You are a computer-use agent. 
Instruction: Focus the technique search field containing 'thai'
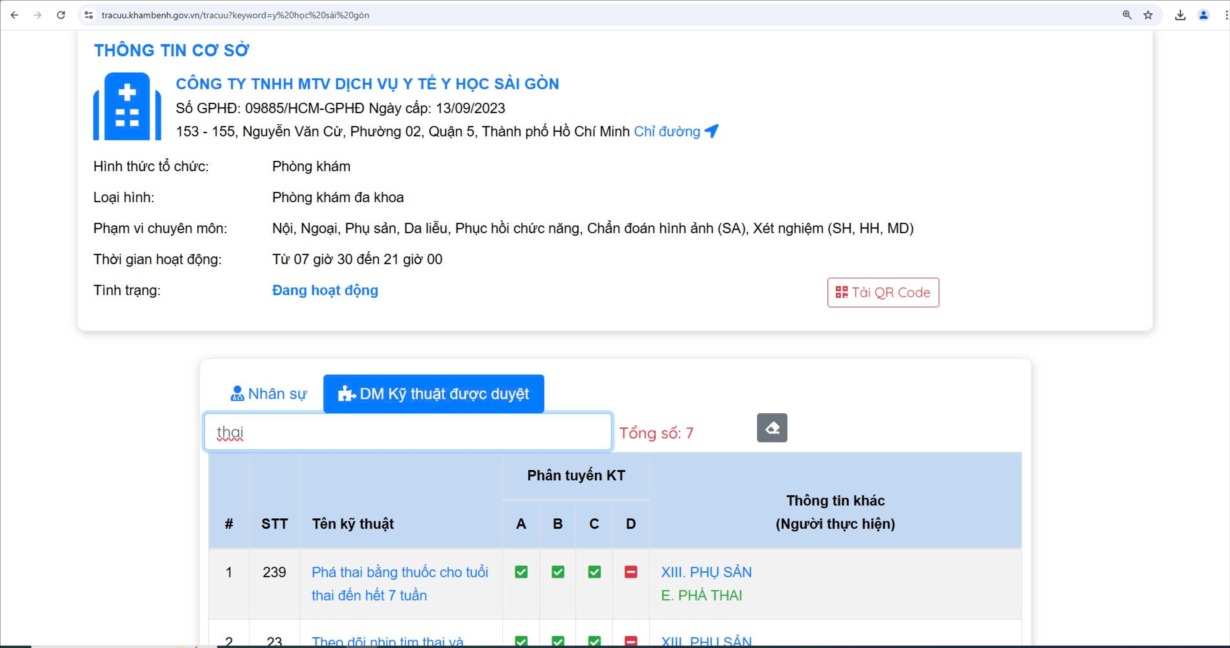[408, 432]
